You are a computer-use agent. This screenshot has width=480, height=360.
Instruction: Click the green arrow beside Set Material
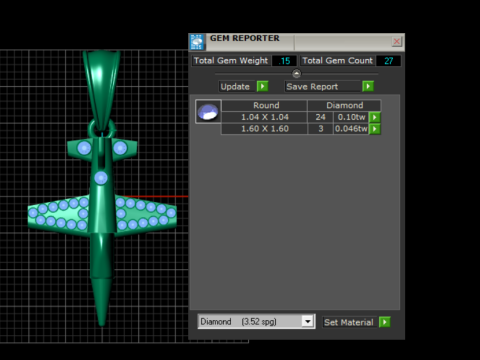(385, 322)
